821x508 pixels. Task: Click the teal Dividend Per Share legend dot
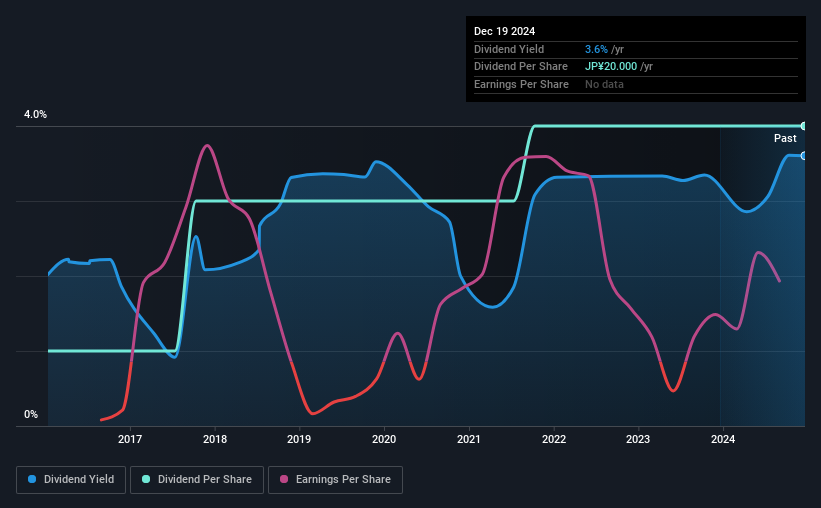(146, 479)
